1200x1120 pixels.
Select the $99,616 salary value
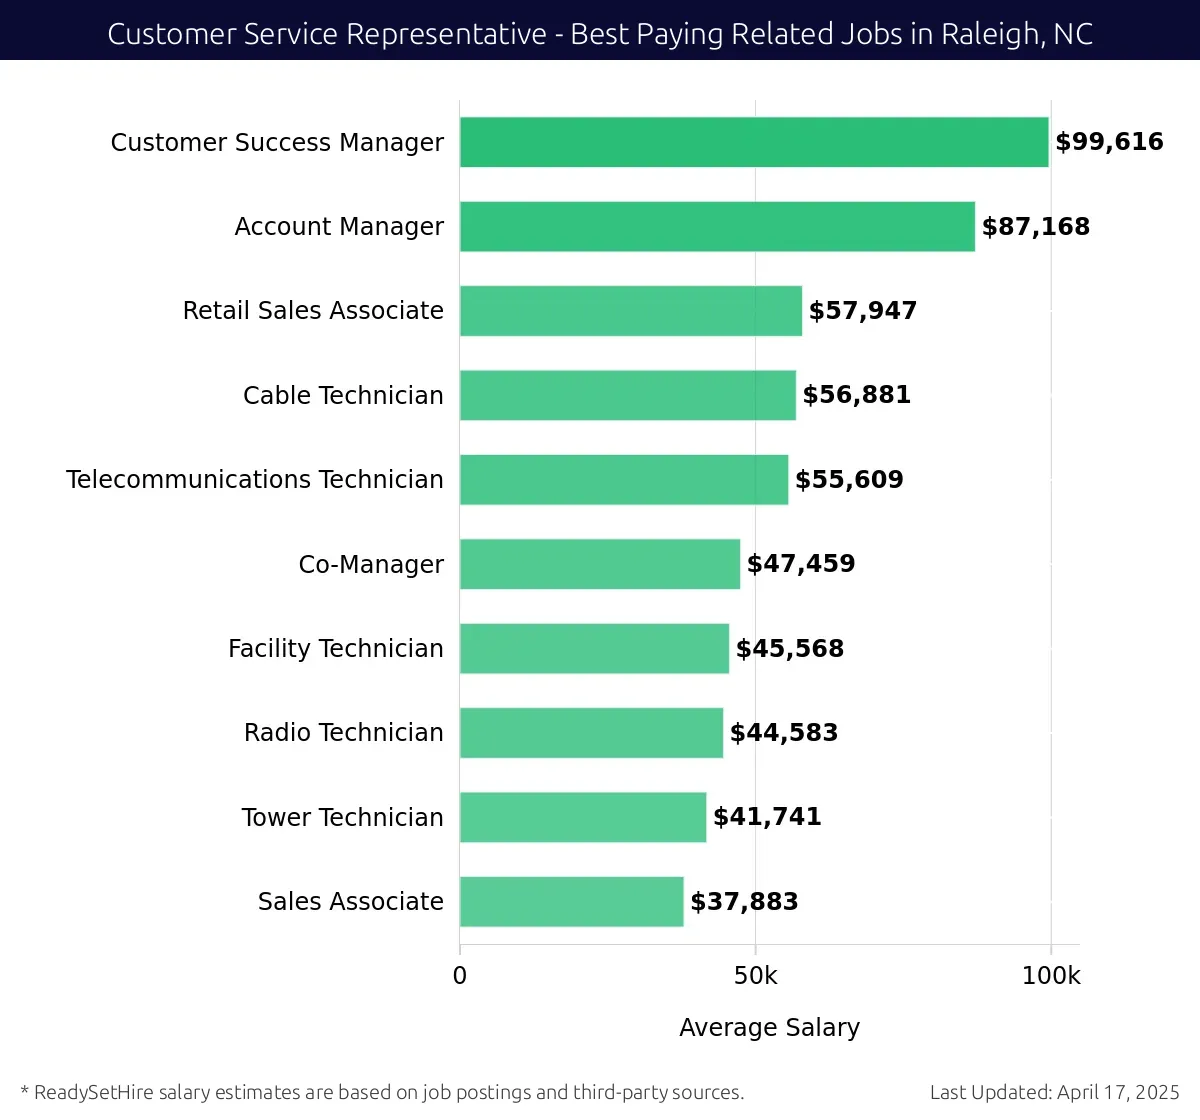pyautogui.click(x=1109, y=142)
